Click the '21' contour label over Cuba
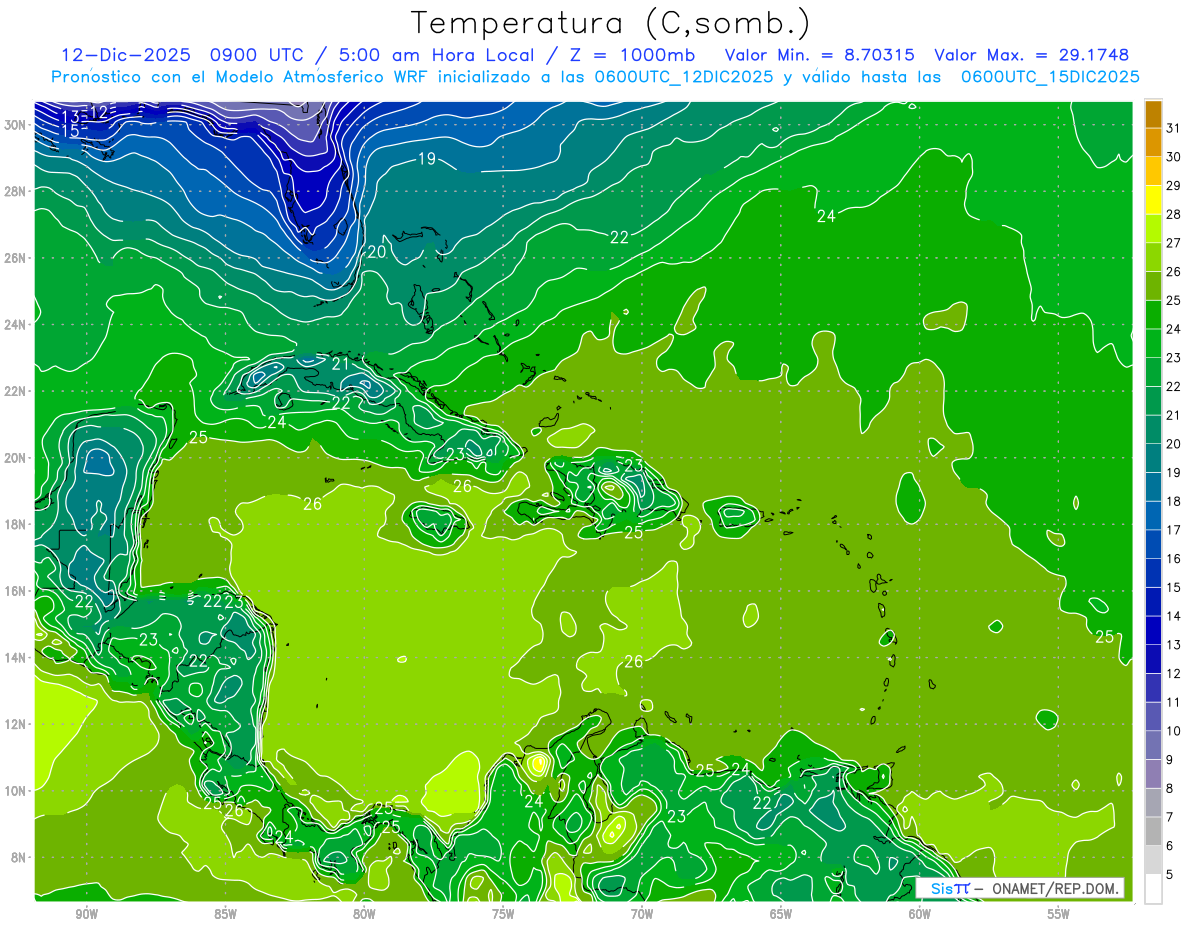 [x=341, y=364]
